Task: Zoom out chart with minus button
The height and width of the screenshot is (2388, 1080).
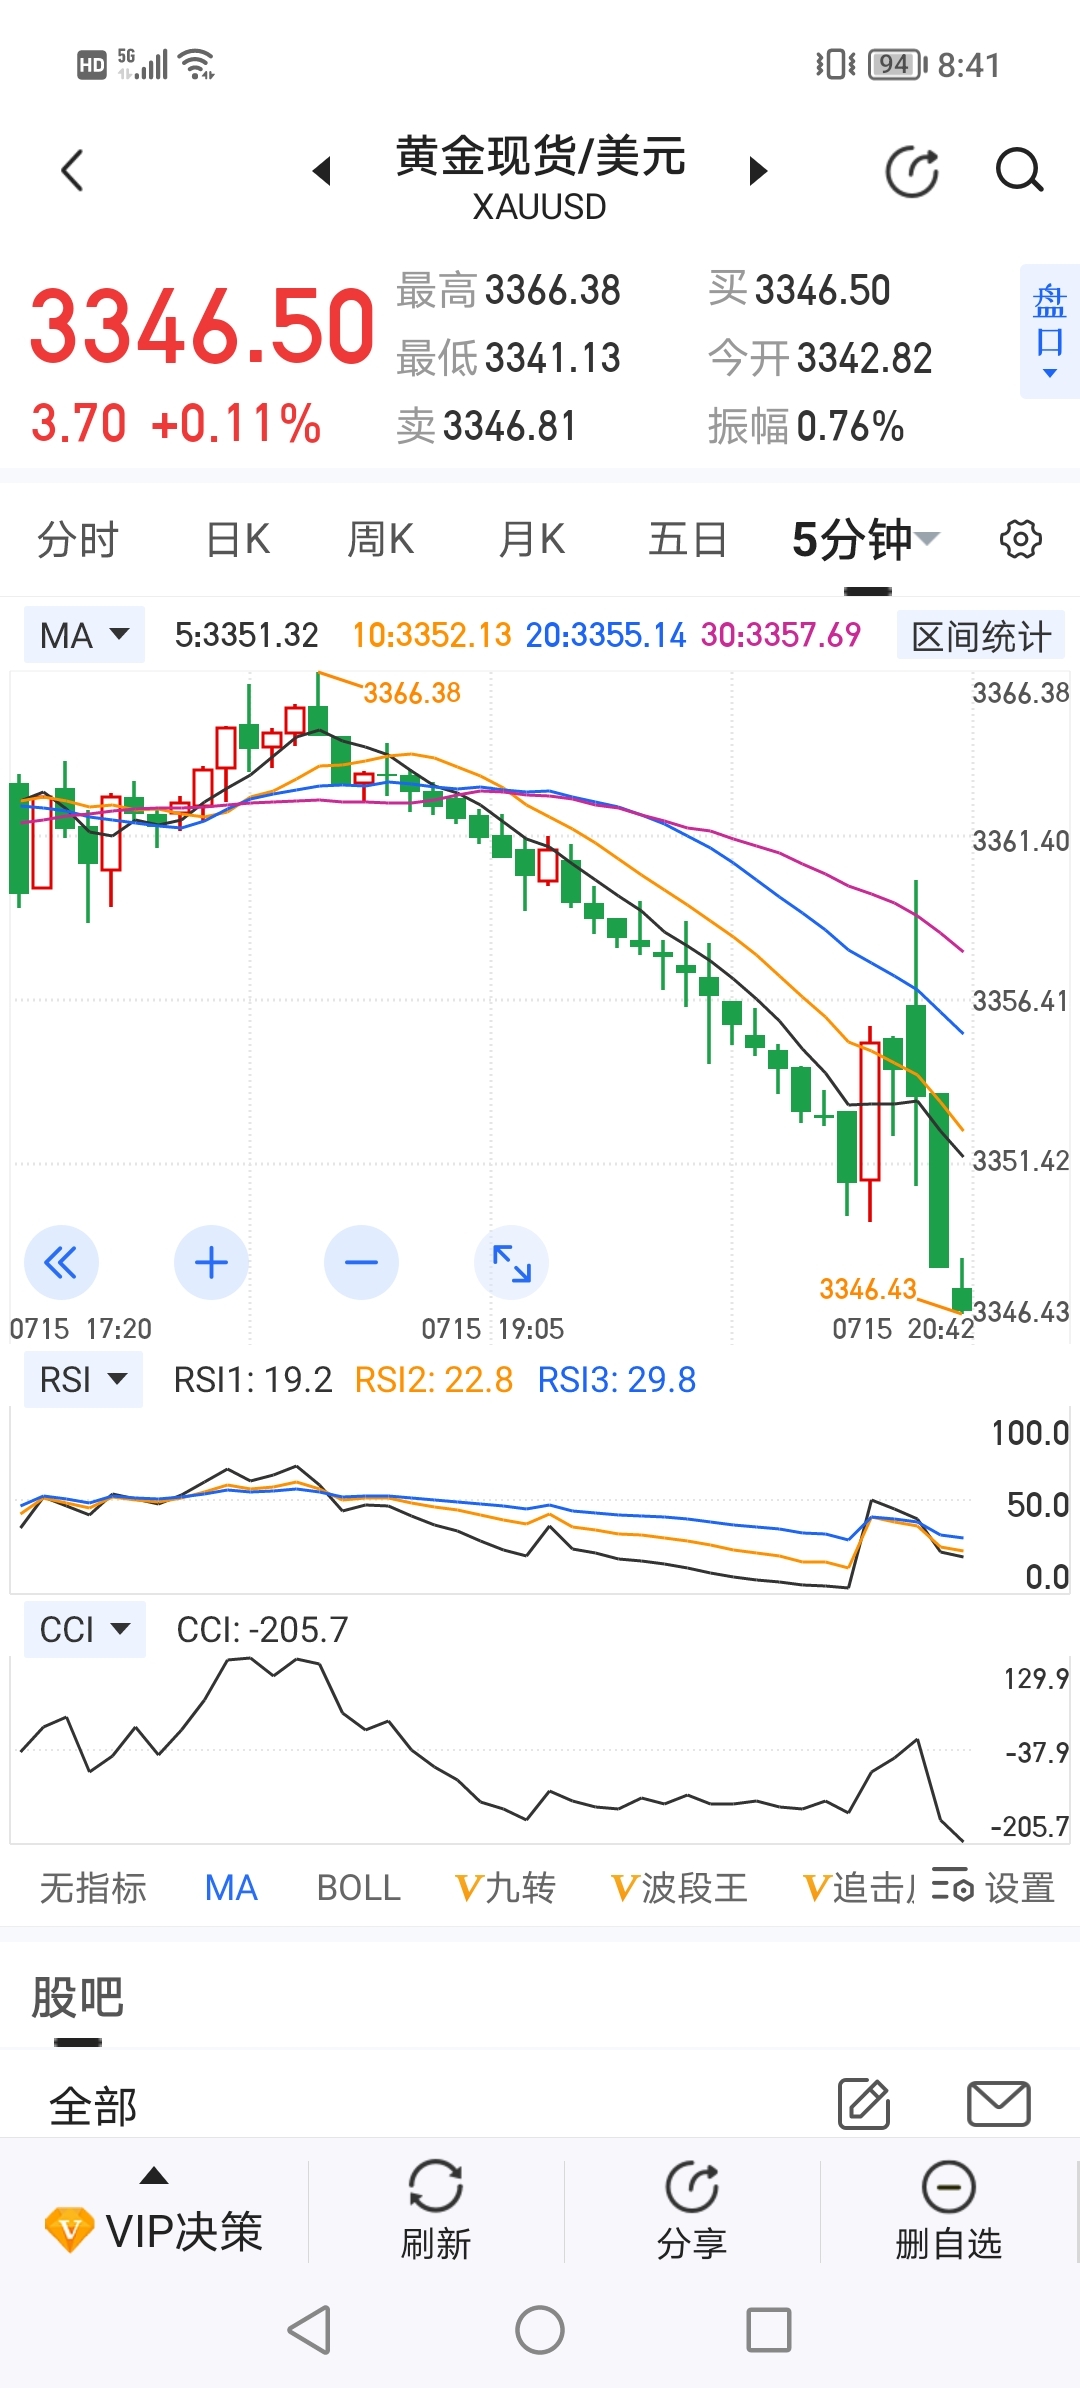Action: pos(361,1262)
